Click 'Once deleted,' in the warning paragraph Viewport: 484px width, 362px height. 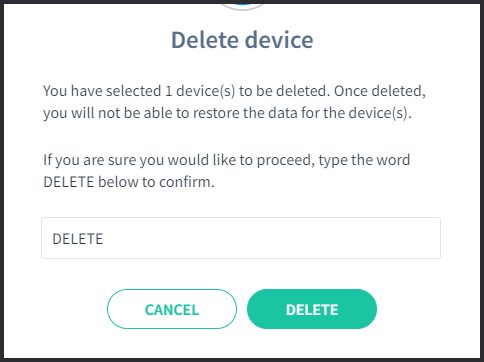pyautogui.click(x=380, y=91)
